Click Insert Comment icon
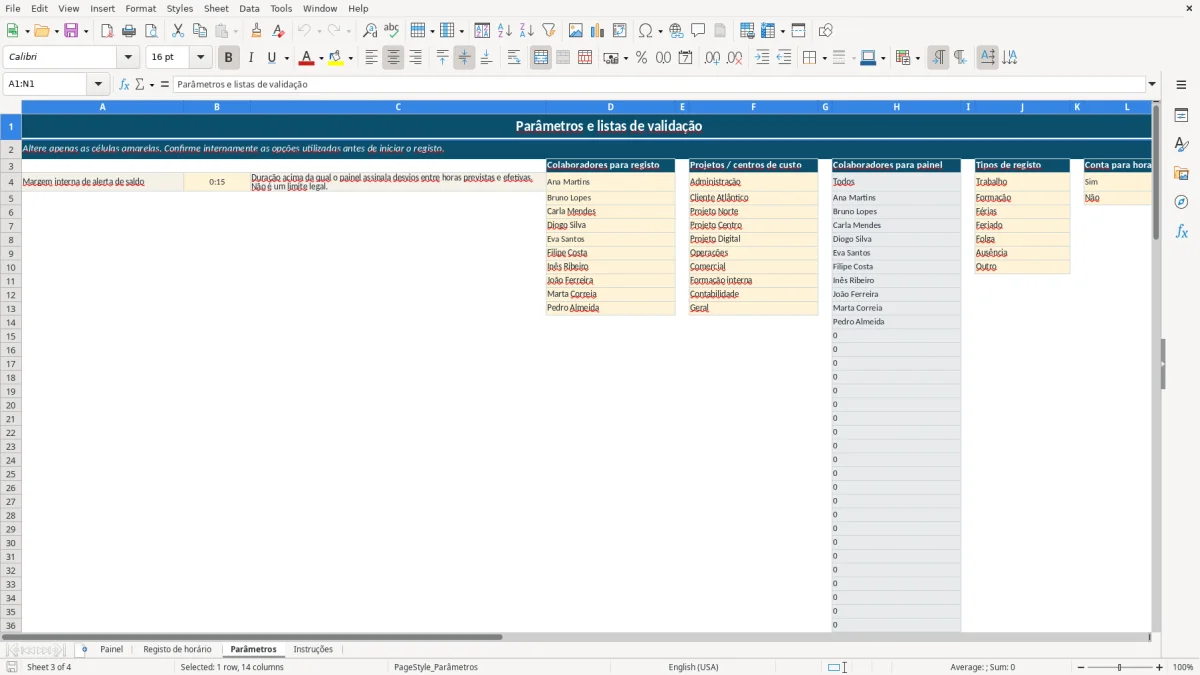 pos(698,31)
